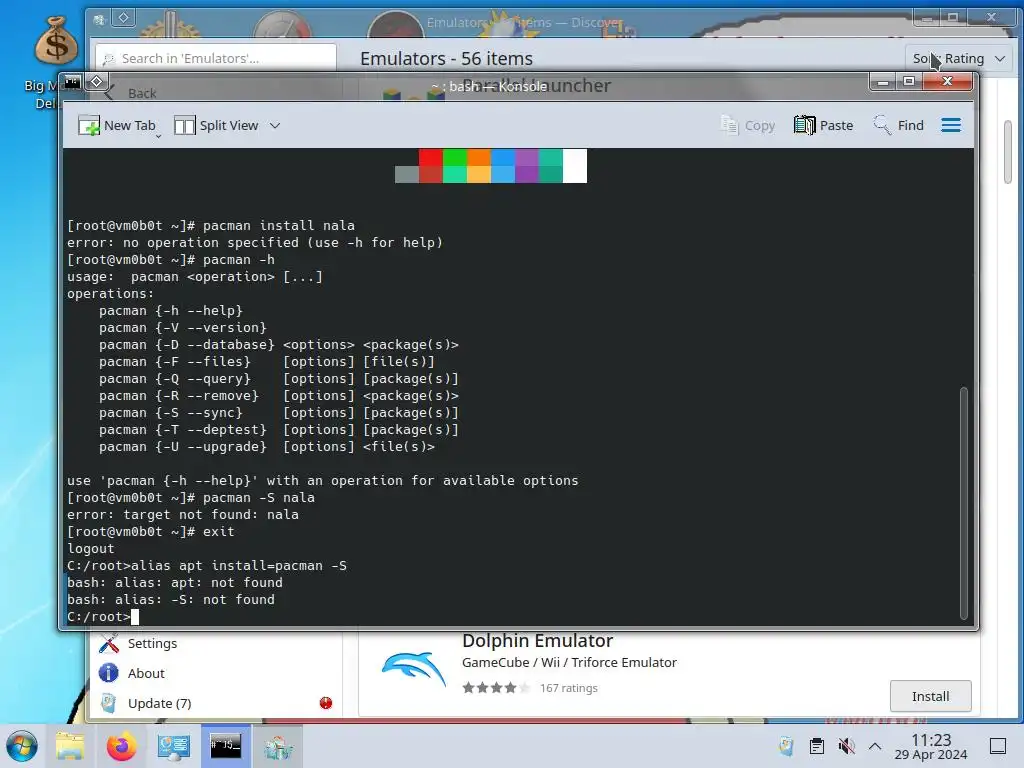Click 'Emulators - 56 items' heading

click(x=446, y=59)
